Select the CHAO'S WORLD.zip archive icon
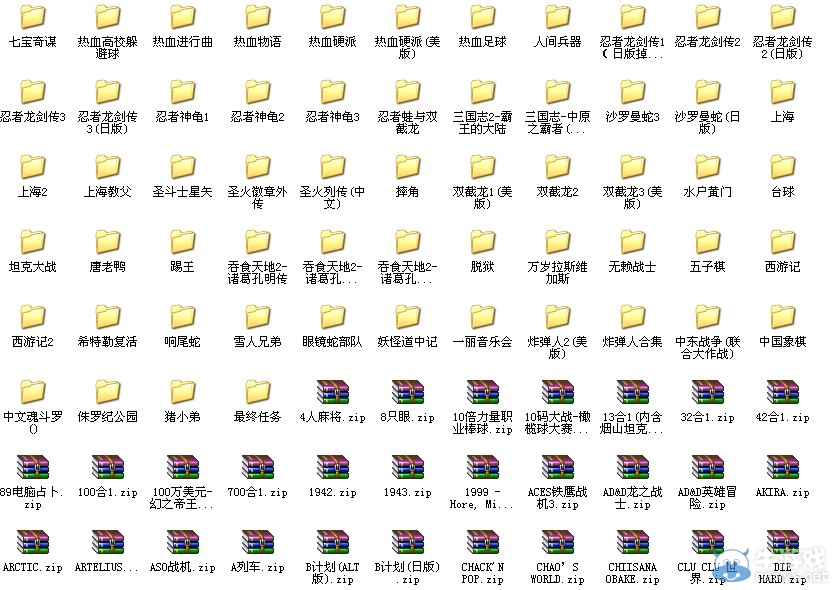This screenshot has height=590, width=836. [558, 543]
